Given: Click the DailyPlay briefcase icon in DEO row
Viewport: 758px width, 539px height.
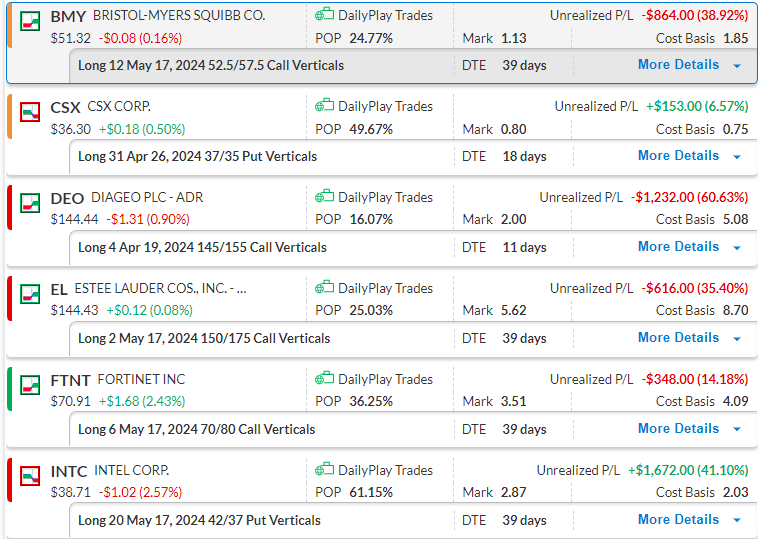Looking at the screenshot, I should tap(324, 197).
